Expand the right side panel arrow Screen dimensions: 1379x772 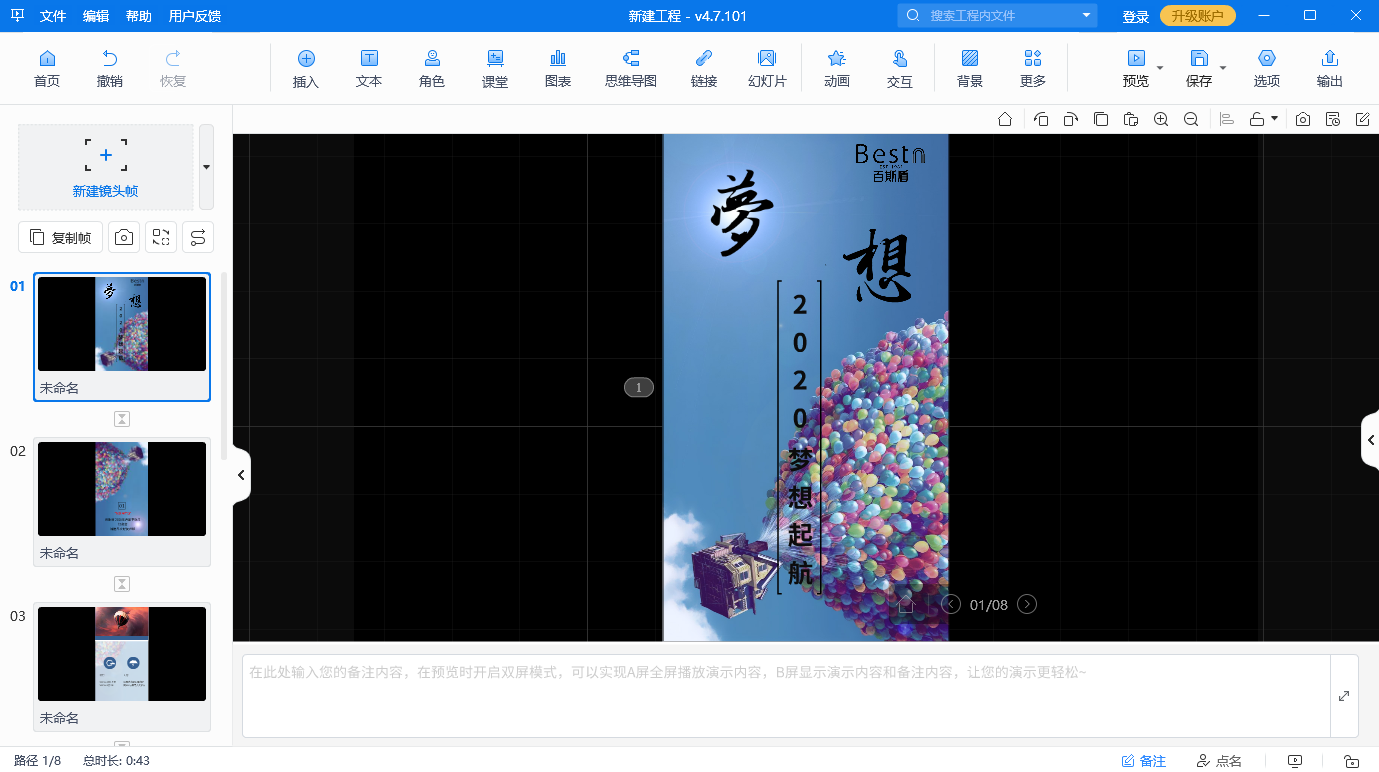tap(1370, 440)
